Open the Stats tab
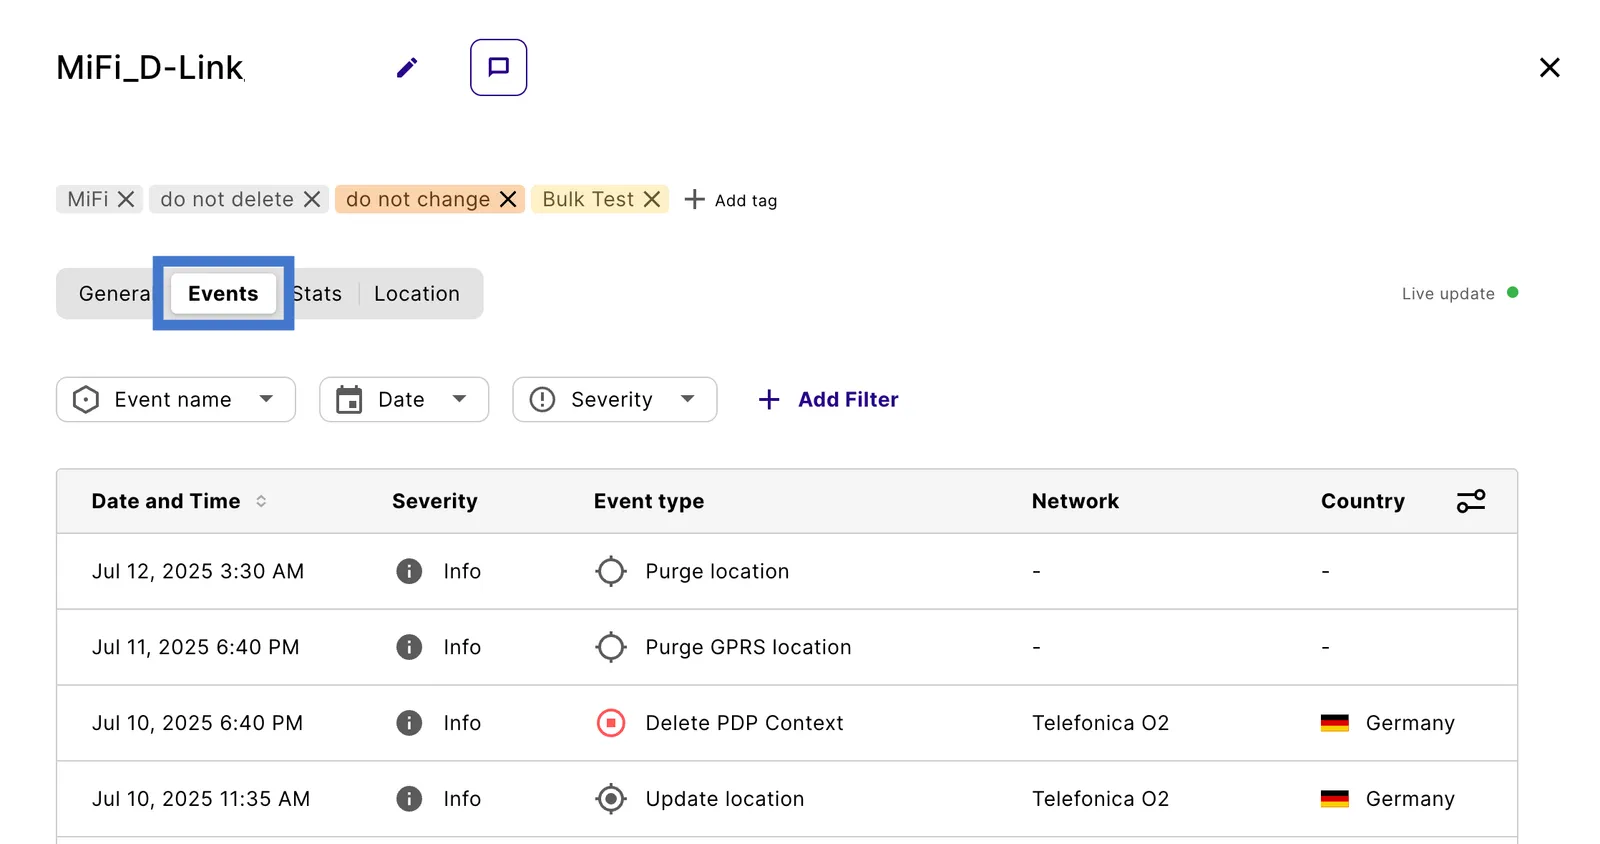1600x844 pixels. 317,294
